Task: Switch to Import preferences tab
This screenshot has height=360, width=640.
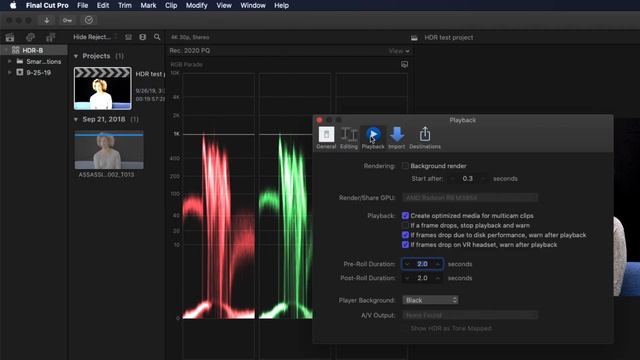Action: pos(396,138)
